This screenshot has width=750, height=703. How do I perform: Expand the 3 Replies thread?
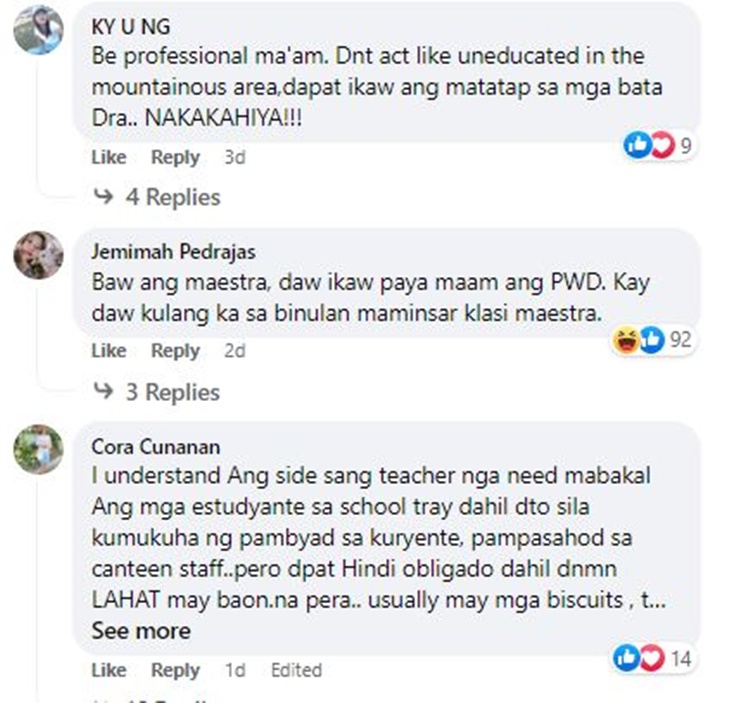157,392
